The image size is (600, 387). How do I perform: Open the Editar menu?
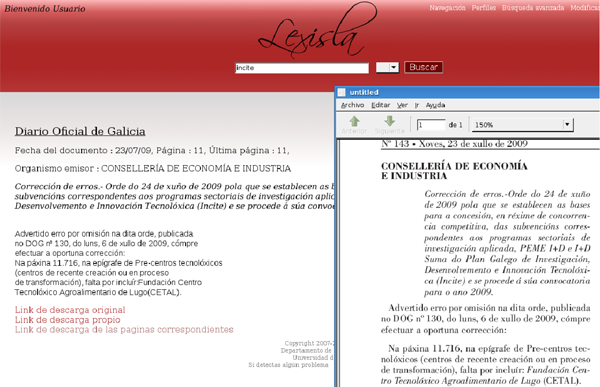(x=380, y=105)
